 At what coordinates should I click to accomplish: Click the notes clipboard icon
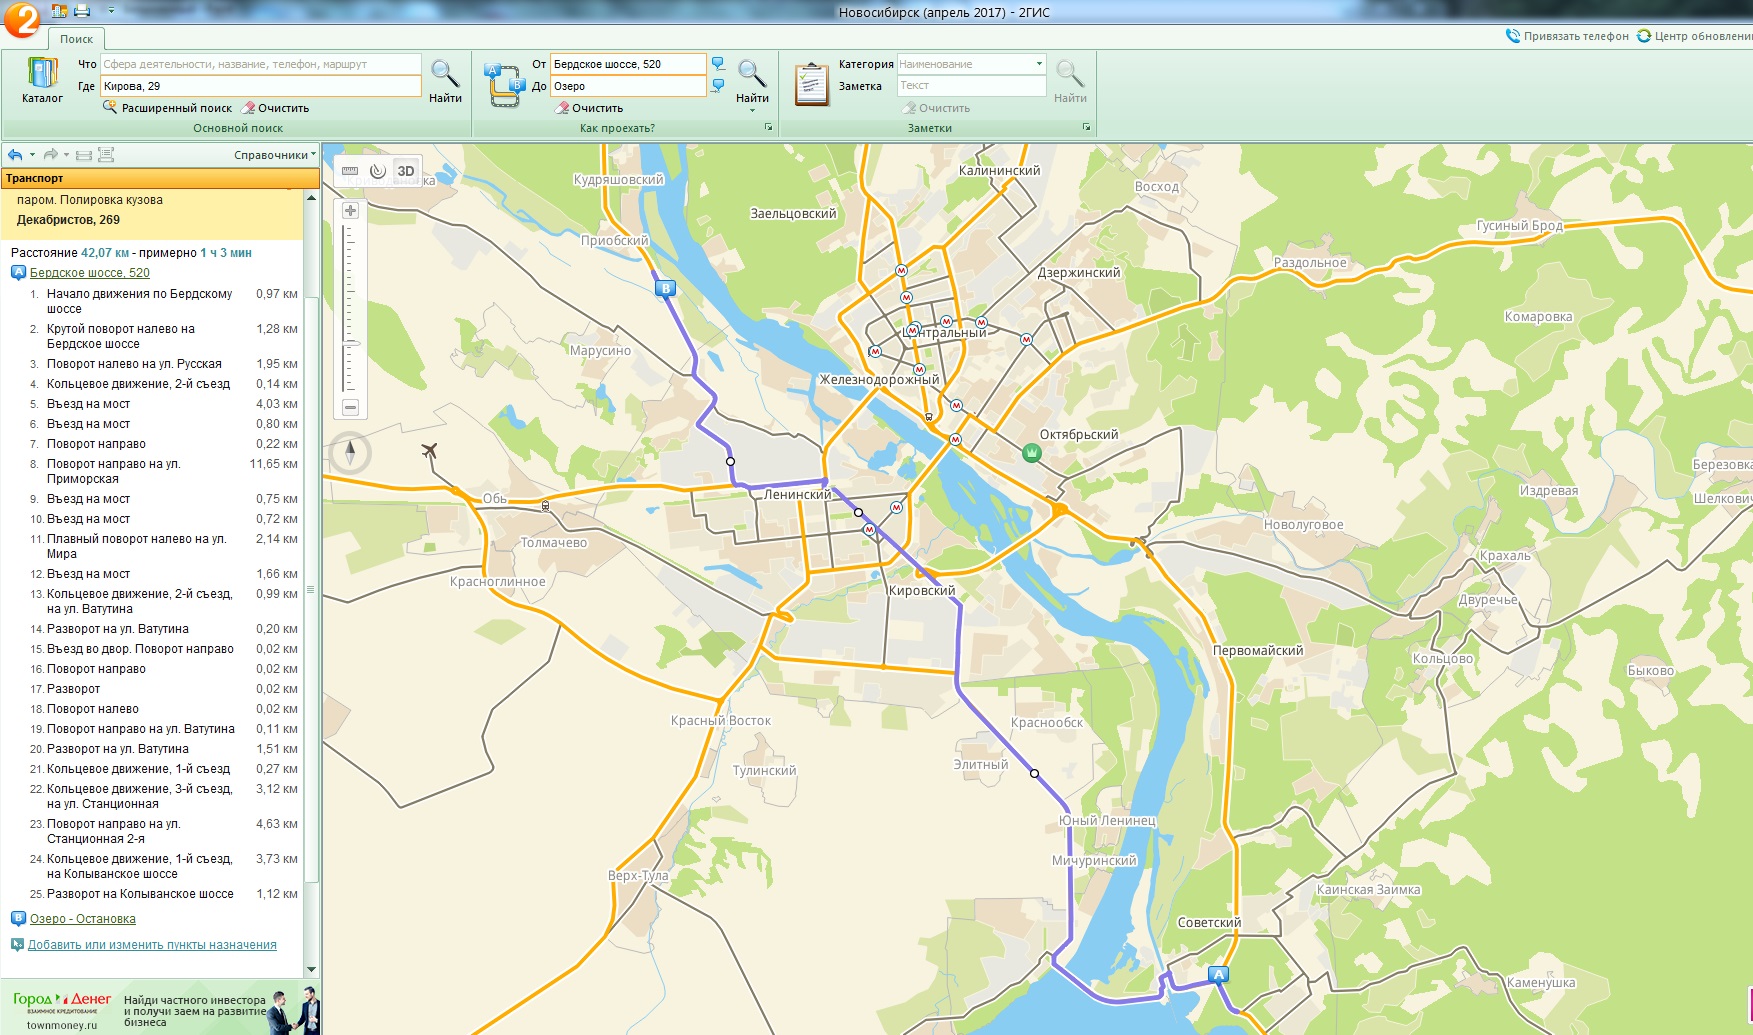pyautogui.click(x=811, y=84)
